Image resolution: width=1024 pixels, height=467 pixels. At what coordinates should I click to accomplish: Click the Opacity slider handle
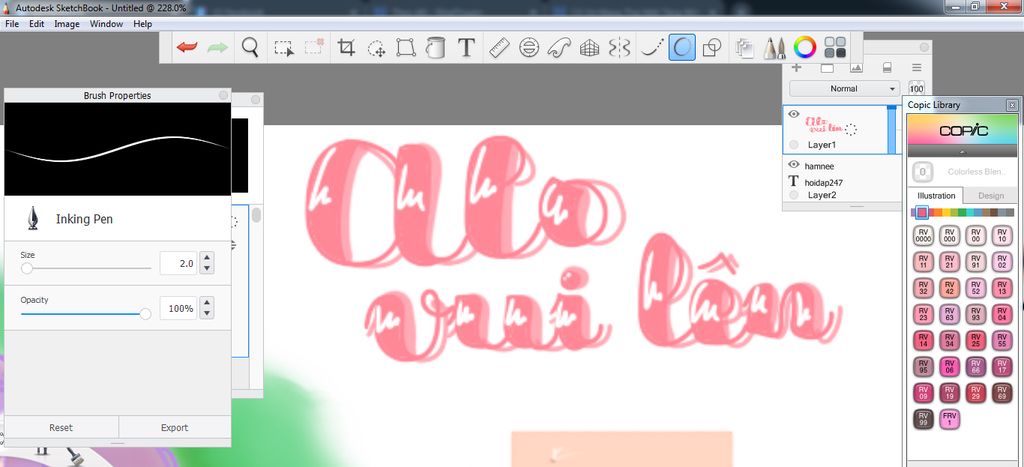146,314
